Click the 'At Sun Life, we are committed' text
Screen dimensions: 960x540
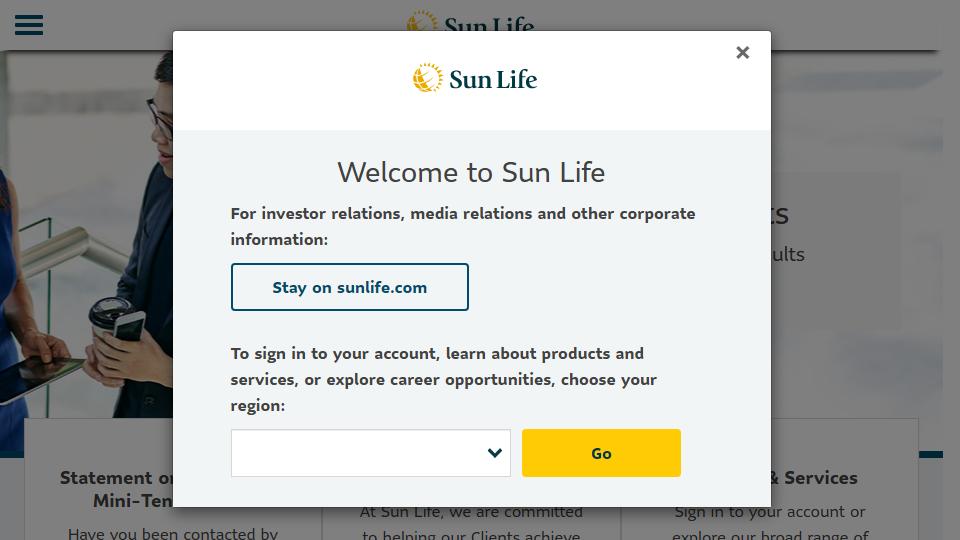471,512
